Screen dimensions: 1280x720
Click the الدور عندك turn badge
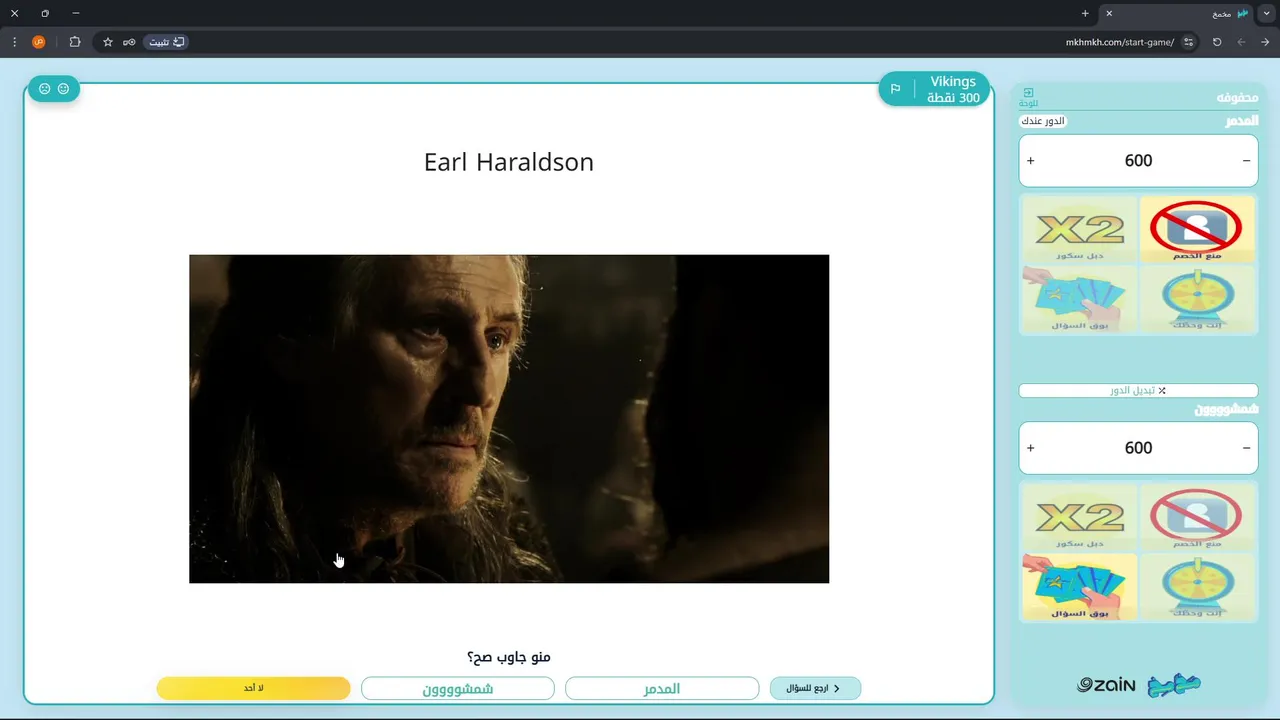(1043, 121)
